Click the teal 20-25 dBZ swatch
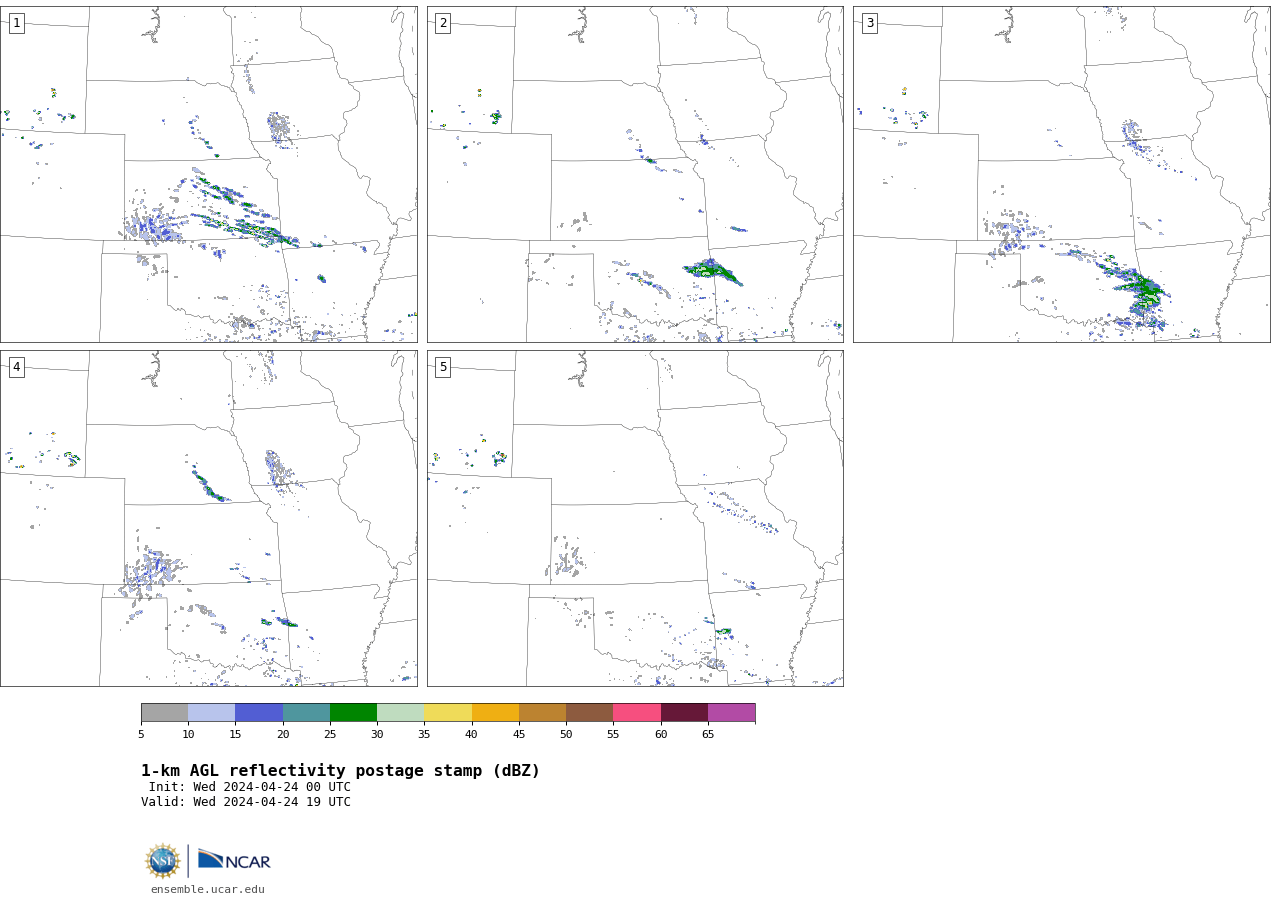The height and width of the screenshot is (901, 1280). [306, 713]
